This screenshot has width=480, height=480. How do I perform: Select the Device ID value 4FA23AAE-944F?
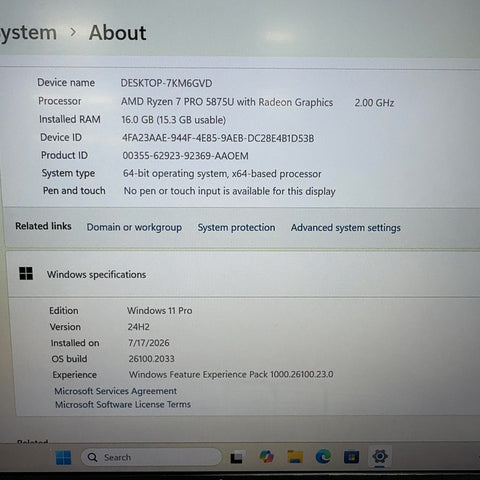pos(218,138)
